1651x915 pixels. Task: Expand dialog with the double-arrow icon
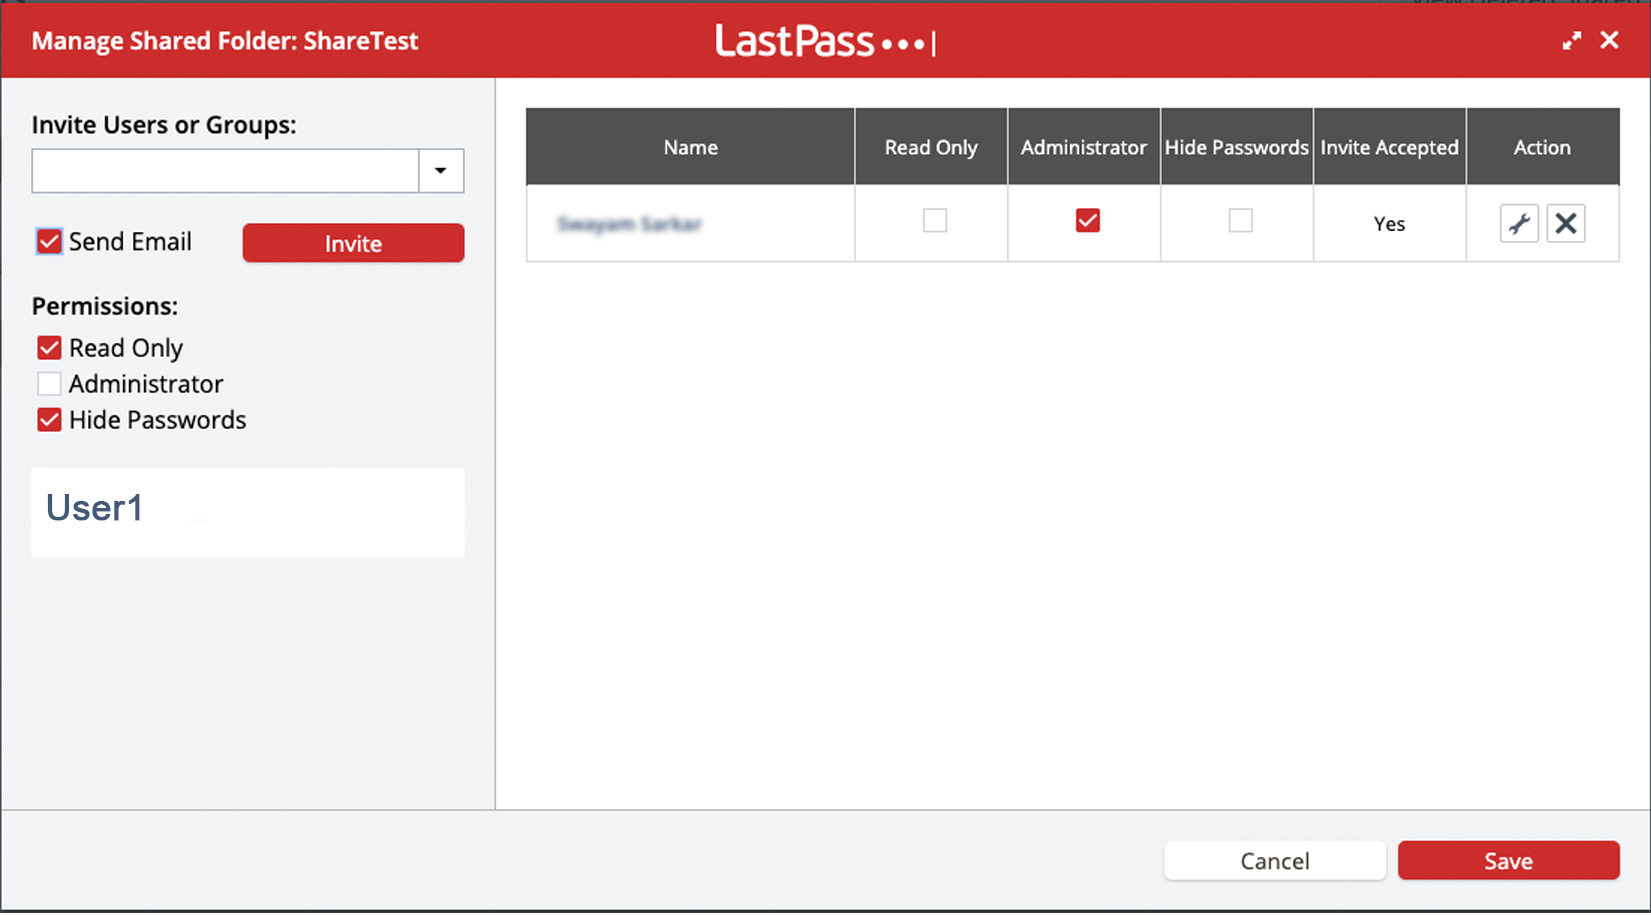click(1572, 40)
